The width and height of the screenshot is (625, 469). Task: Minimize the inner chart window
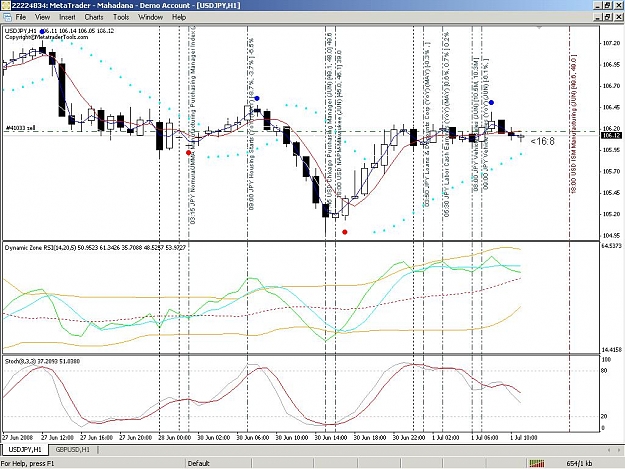(x=597, y=17)
